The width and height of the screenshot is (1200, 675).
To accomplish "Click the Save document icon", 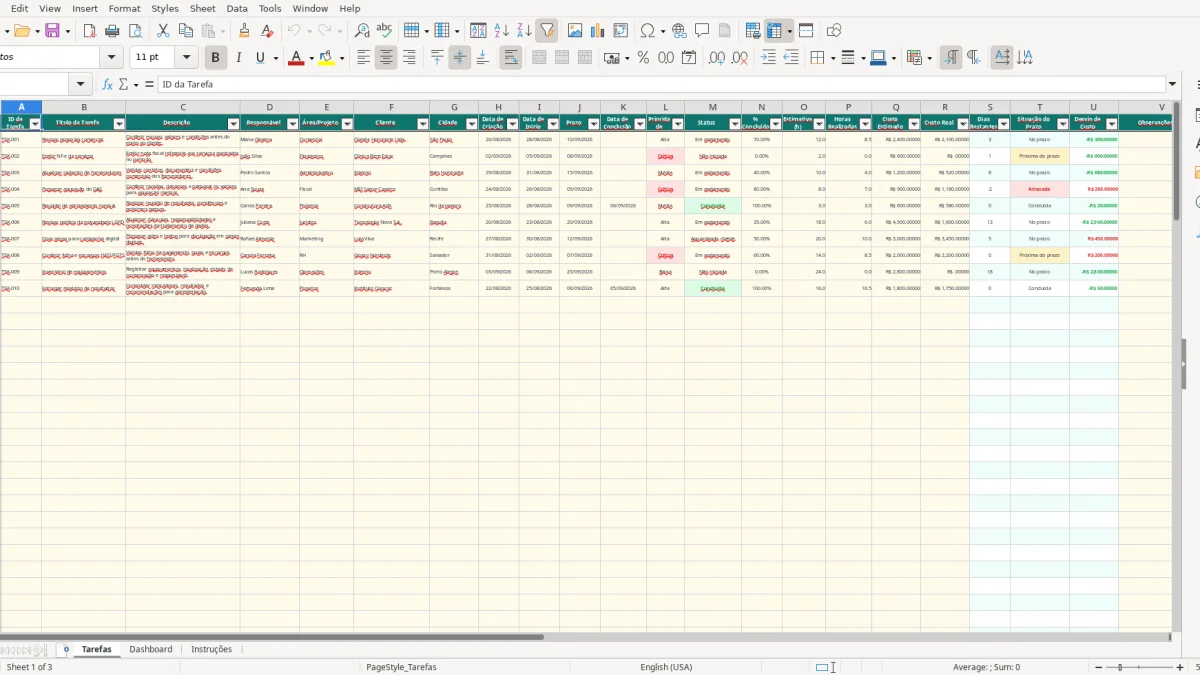I will [52, 31].
